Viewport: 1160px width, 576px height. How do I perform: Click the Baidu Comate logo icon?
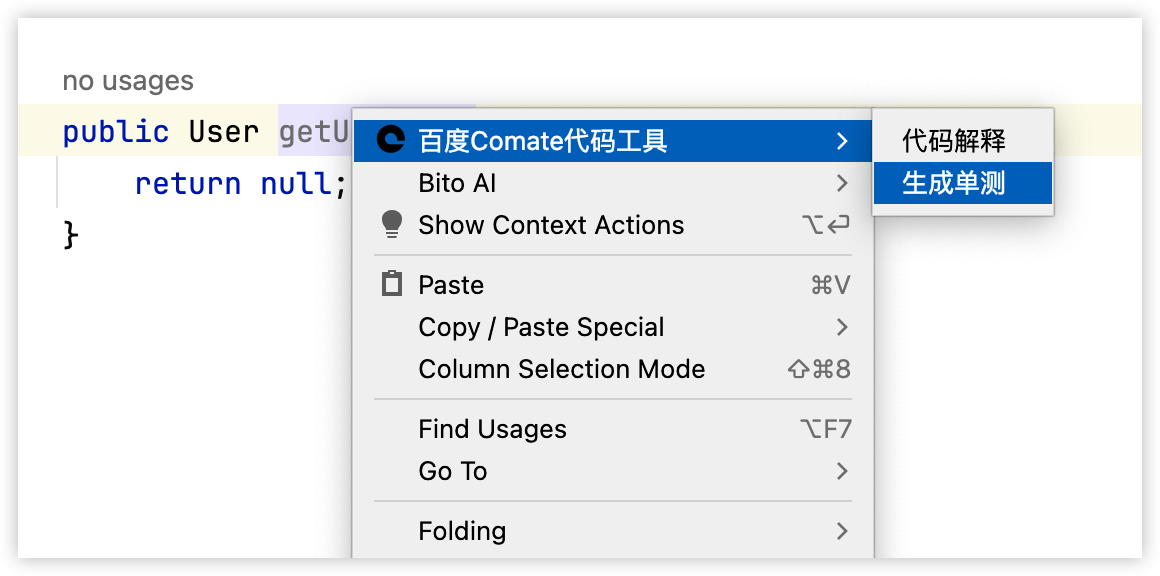[391, 140]
